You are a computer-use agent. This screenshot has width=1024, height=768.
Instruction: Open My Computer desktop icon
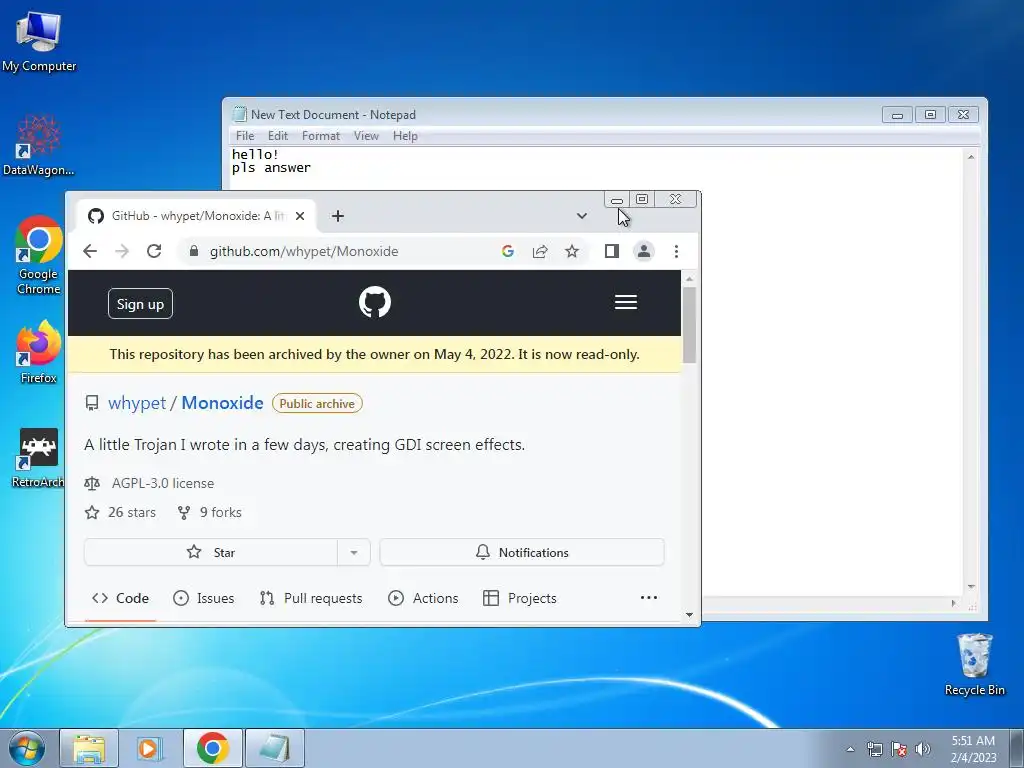[39, 42]
